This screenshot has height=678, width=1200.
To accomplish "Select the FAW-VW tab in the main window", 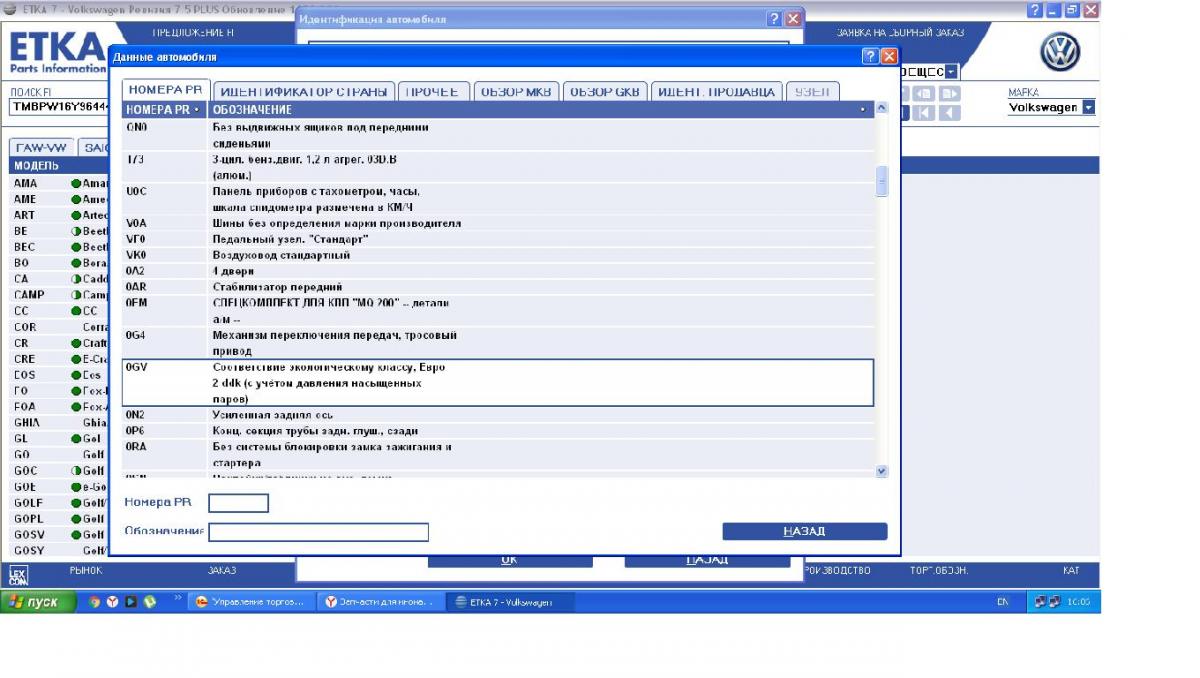I will [x=42, y=147].
